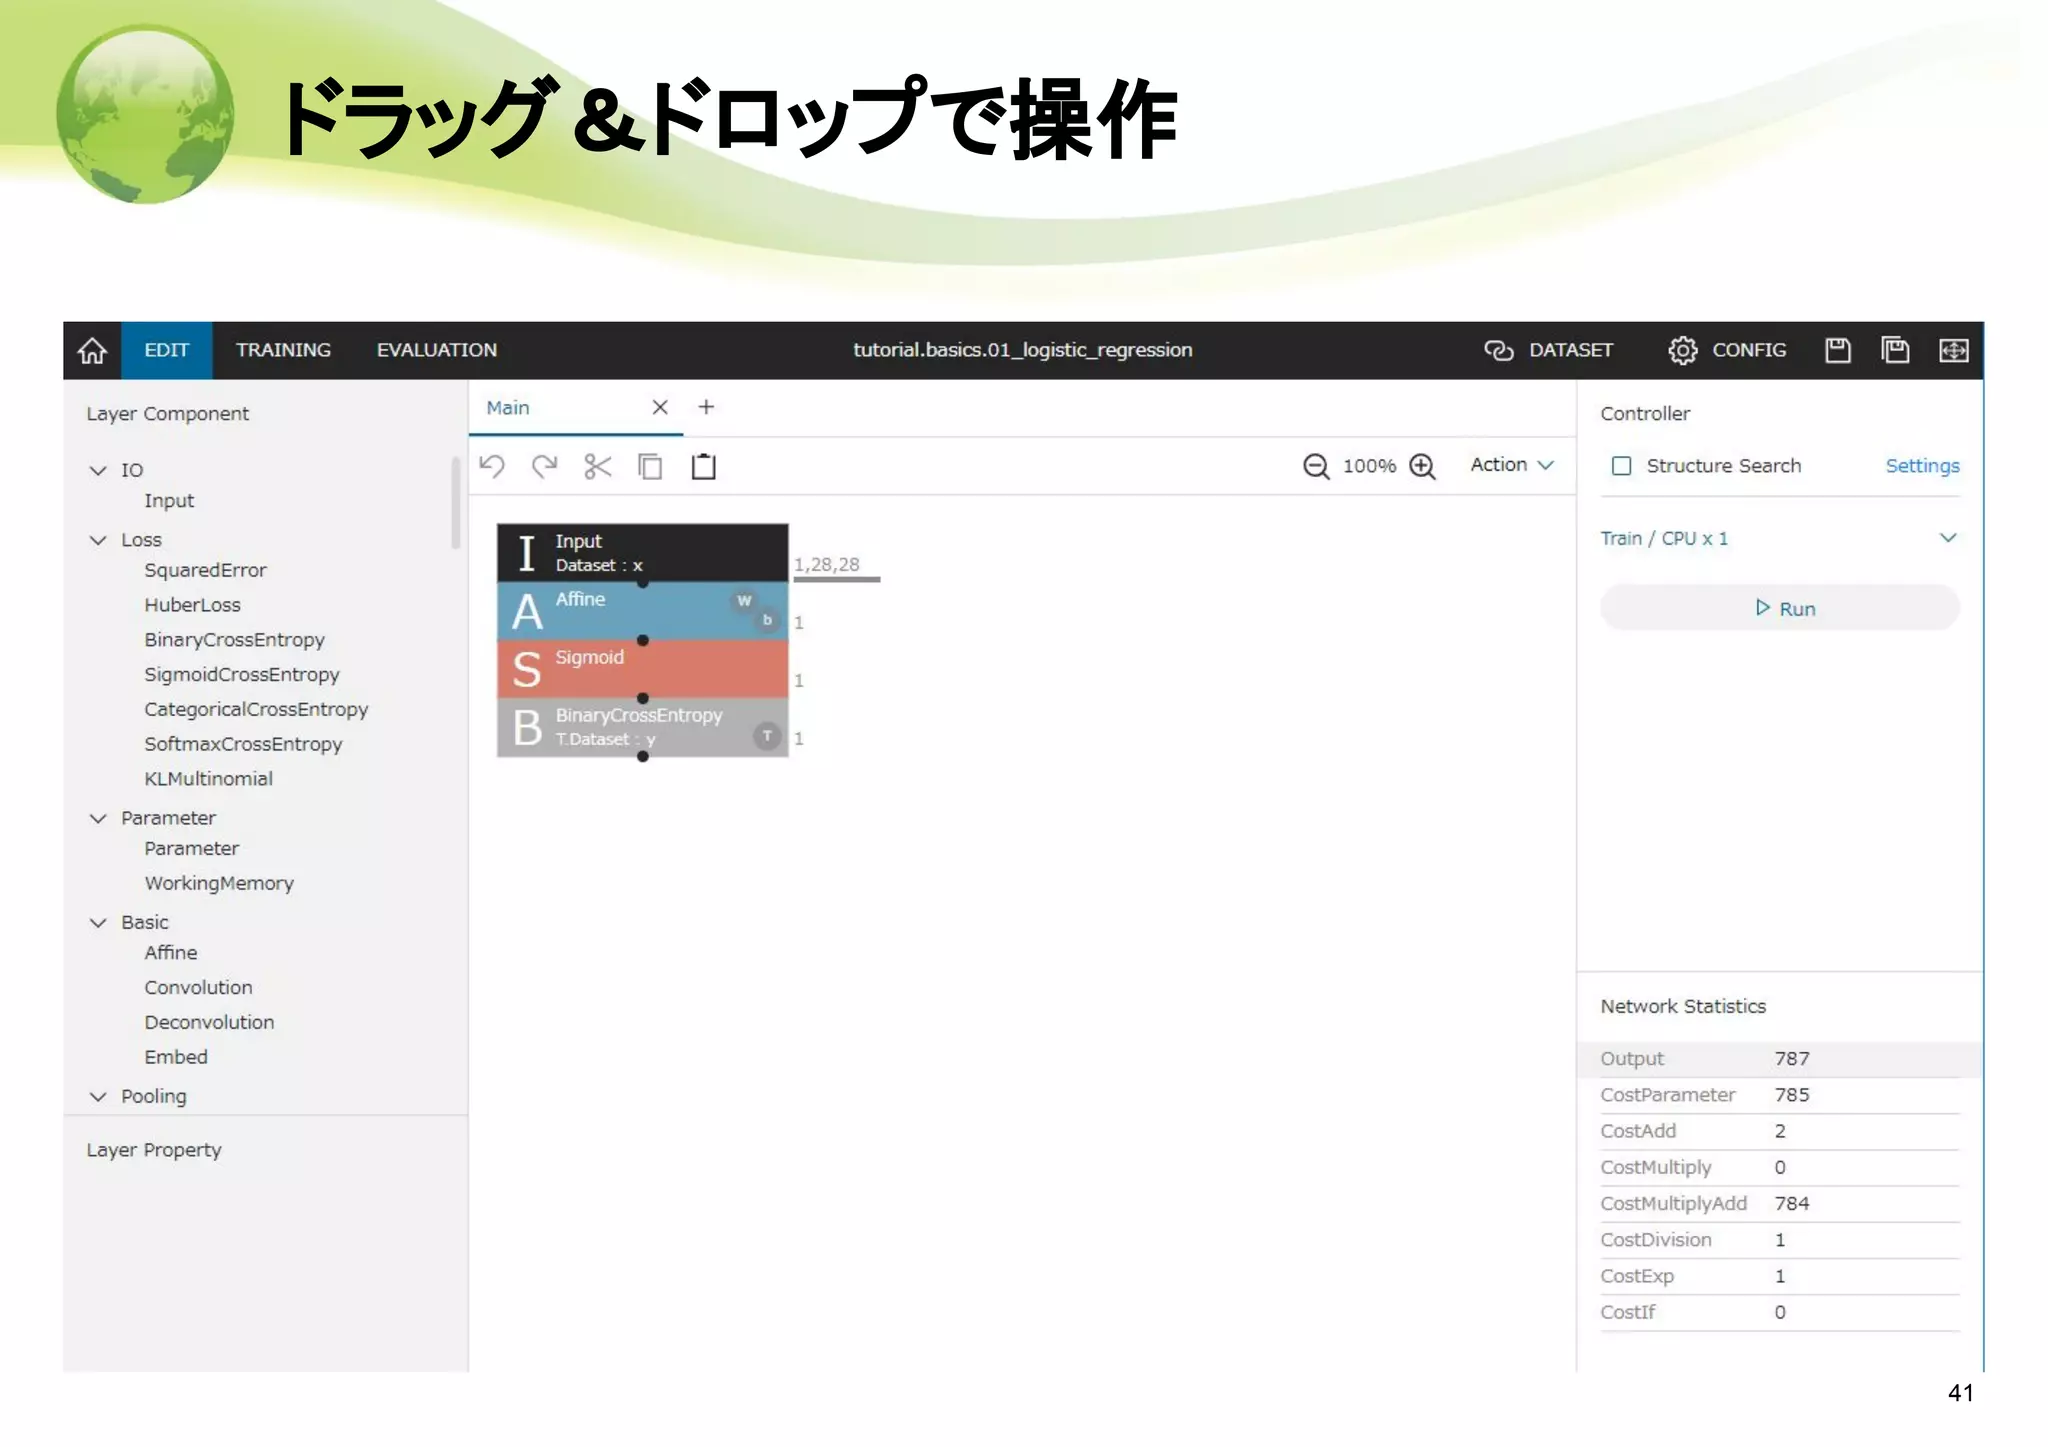The height and width of the screenshot is (1447, 2048).
Task: Click the zoom out magnifier icon
Action: tap(1316, 466)
